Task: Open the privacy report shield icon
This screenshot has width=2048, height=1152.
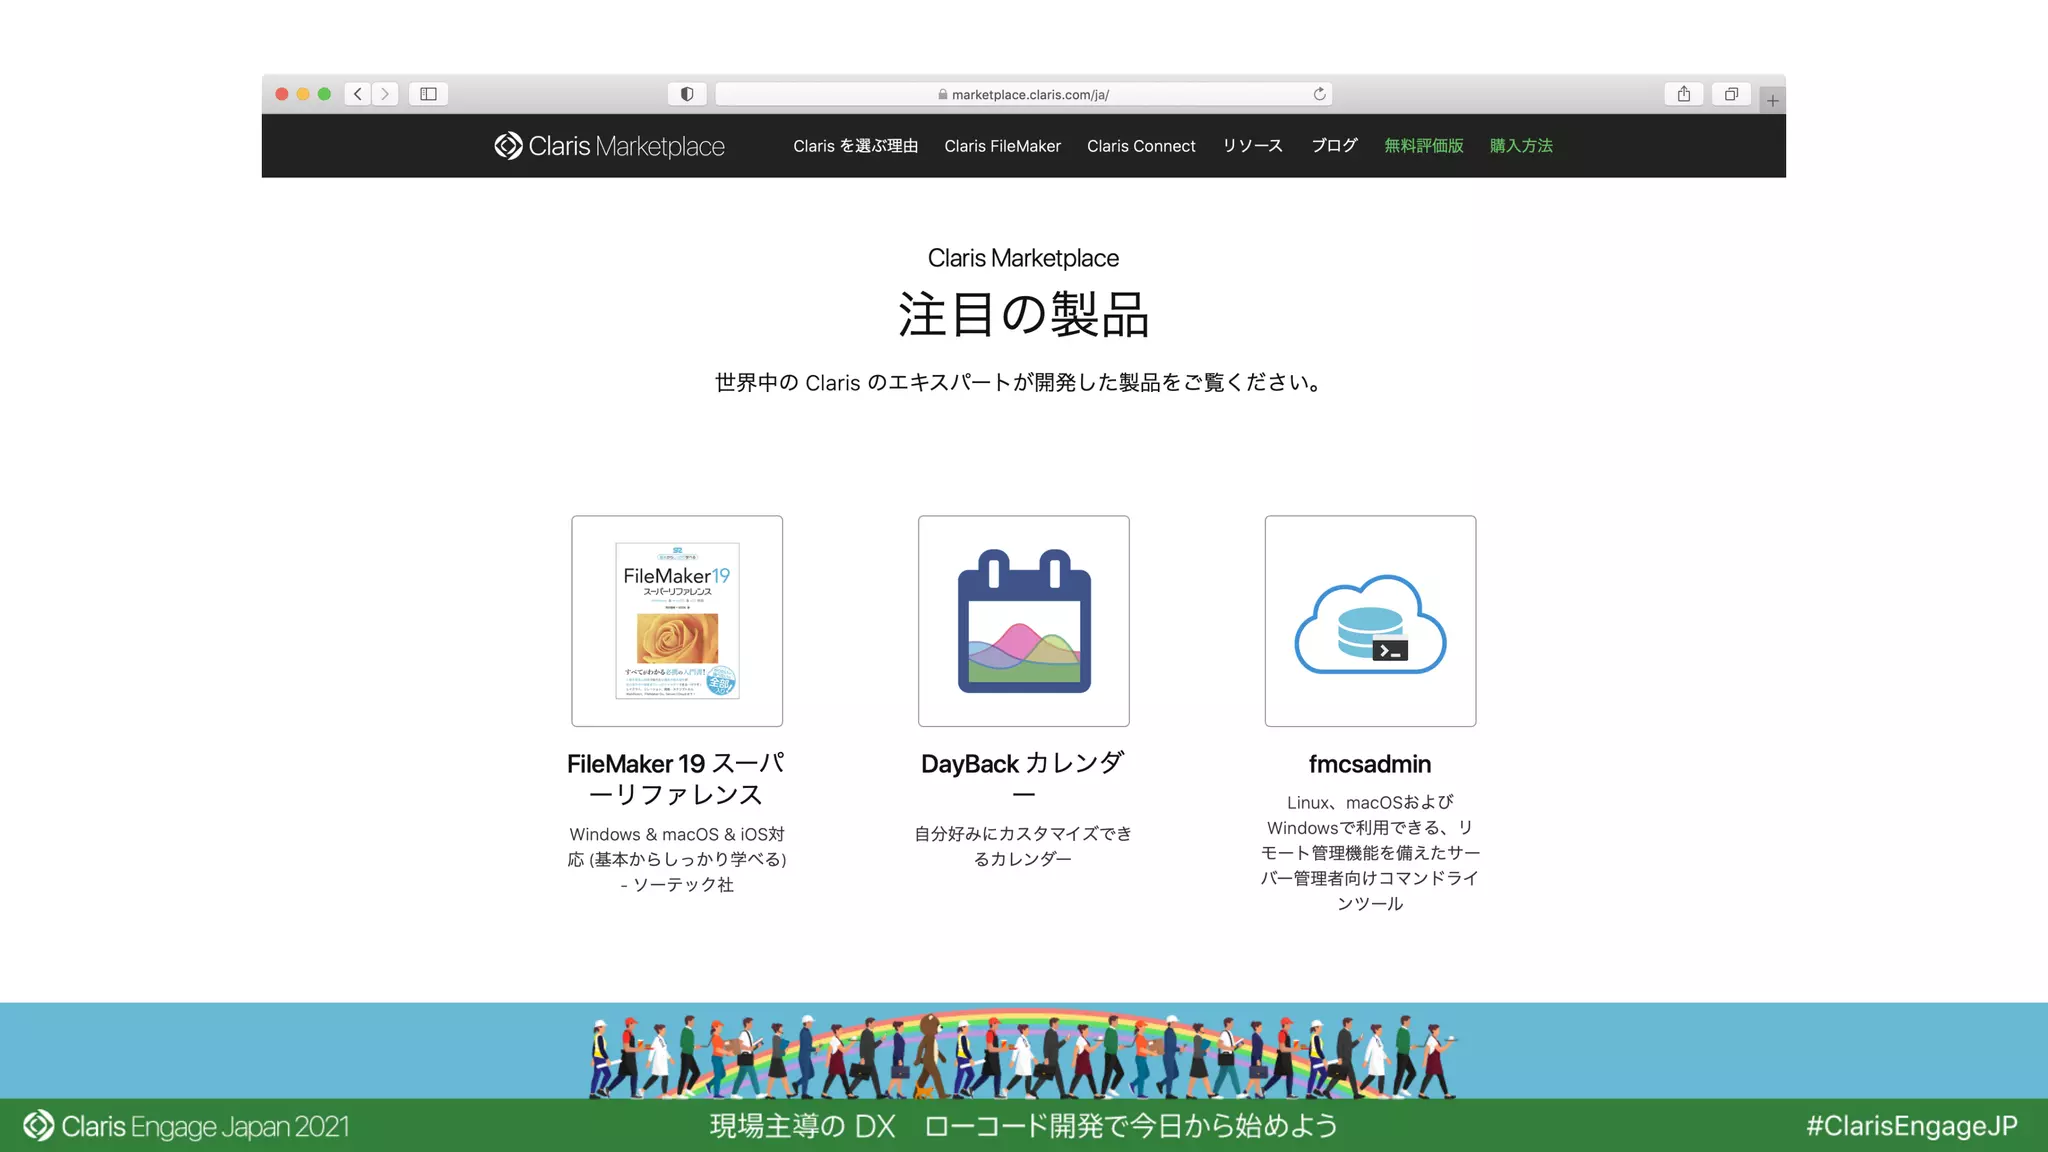Action: [x=687, y=94]
